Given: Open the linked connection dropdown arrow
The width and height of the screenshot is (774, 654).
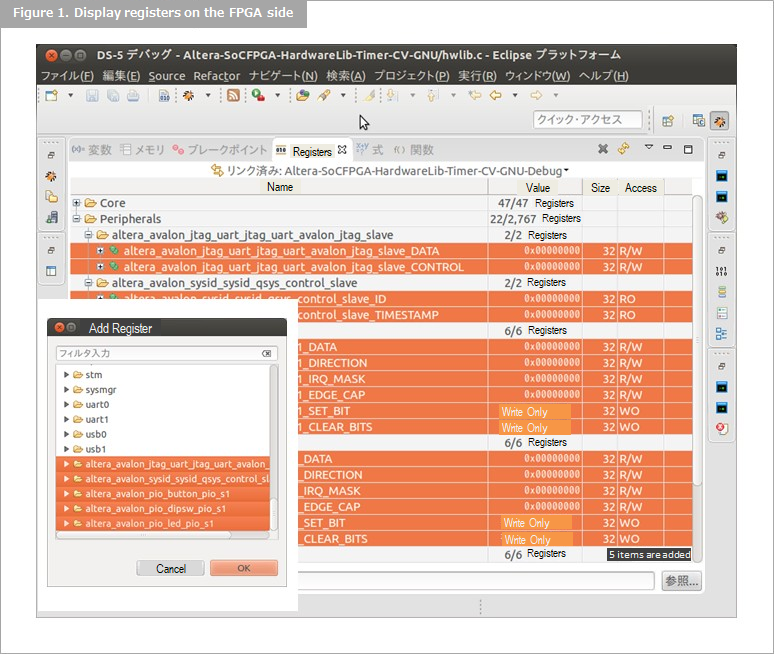Looking at the screenshot, I should tap(566, 170).
